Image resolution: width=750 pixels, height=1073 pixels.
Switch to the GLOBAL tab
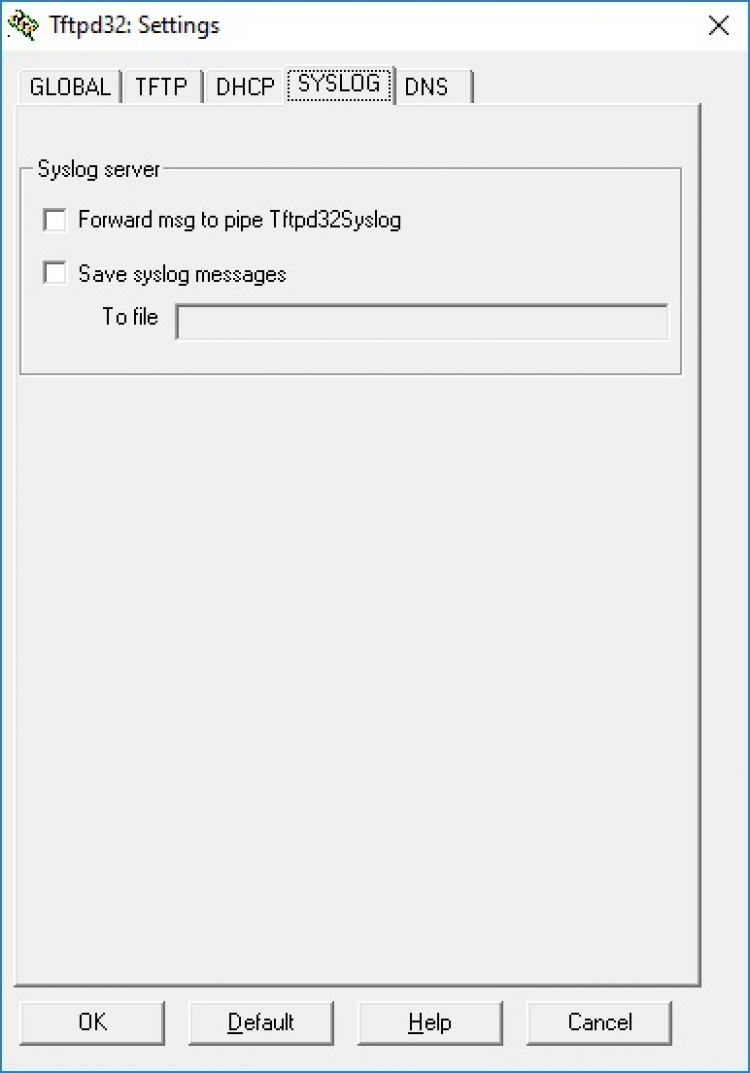pos(70,87)
